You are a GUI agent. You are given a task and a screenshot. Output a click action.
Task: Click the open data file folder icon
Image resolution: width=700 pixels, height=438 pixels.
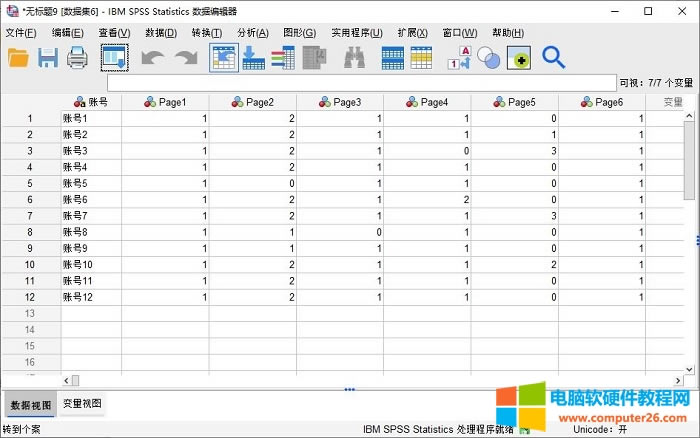click(18, 59)
